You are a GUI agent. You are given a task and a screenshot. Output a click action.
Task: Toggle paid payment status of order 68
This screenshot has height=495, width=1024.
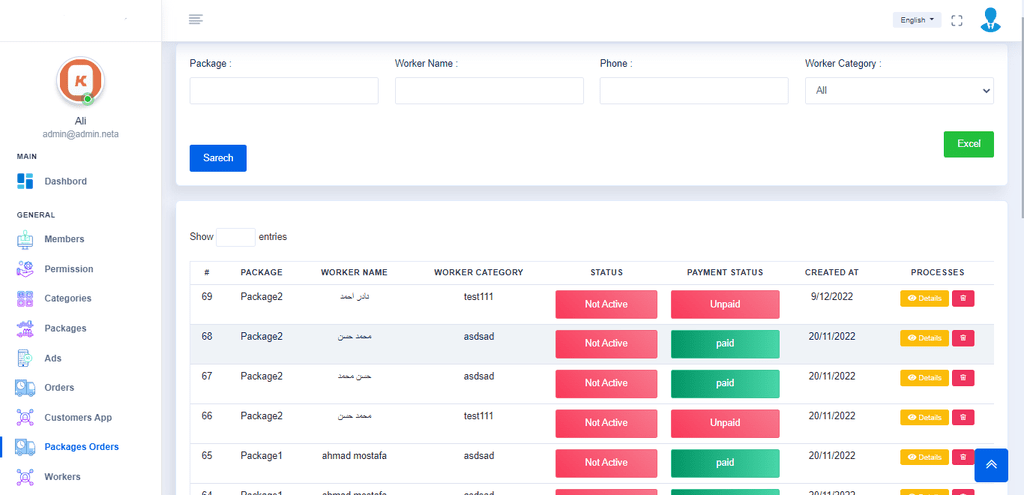(725, 343)
